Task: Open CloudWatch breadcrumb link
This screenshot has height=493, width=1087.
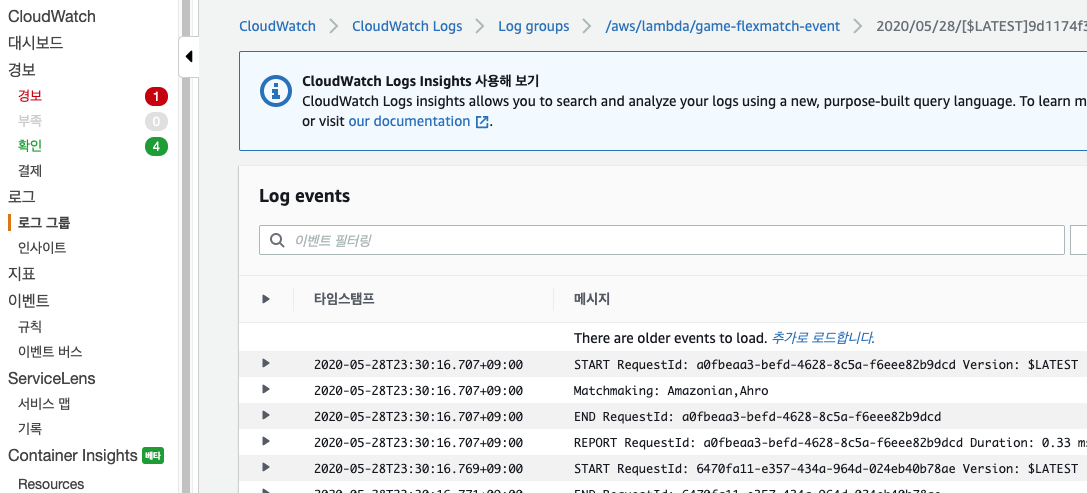Action: 277,26
